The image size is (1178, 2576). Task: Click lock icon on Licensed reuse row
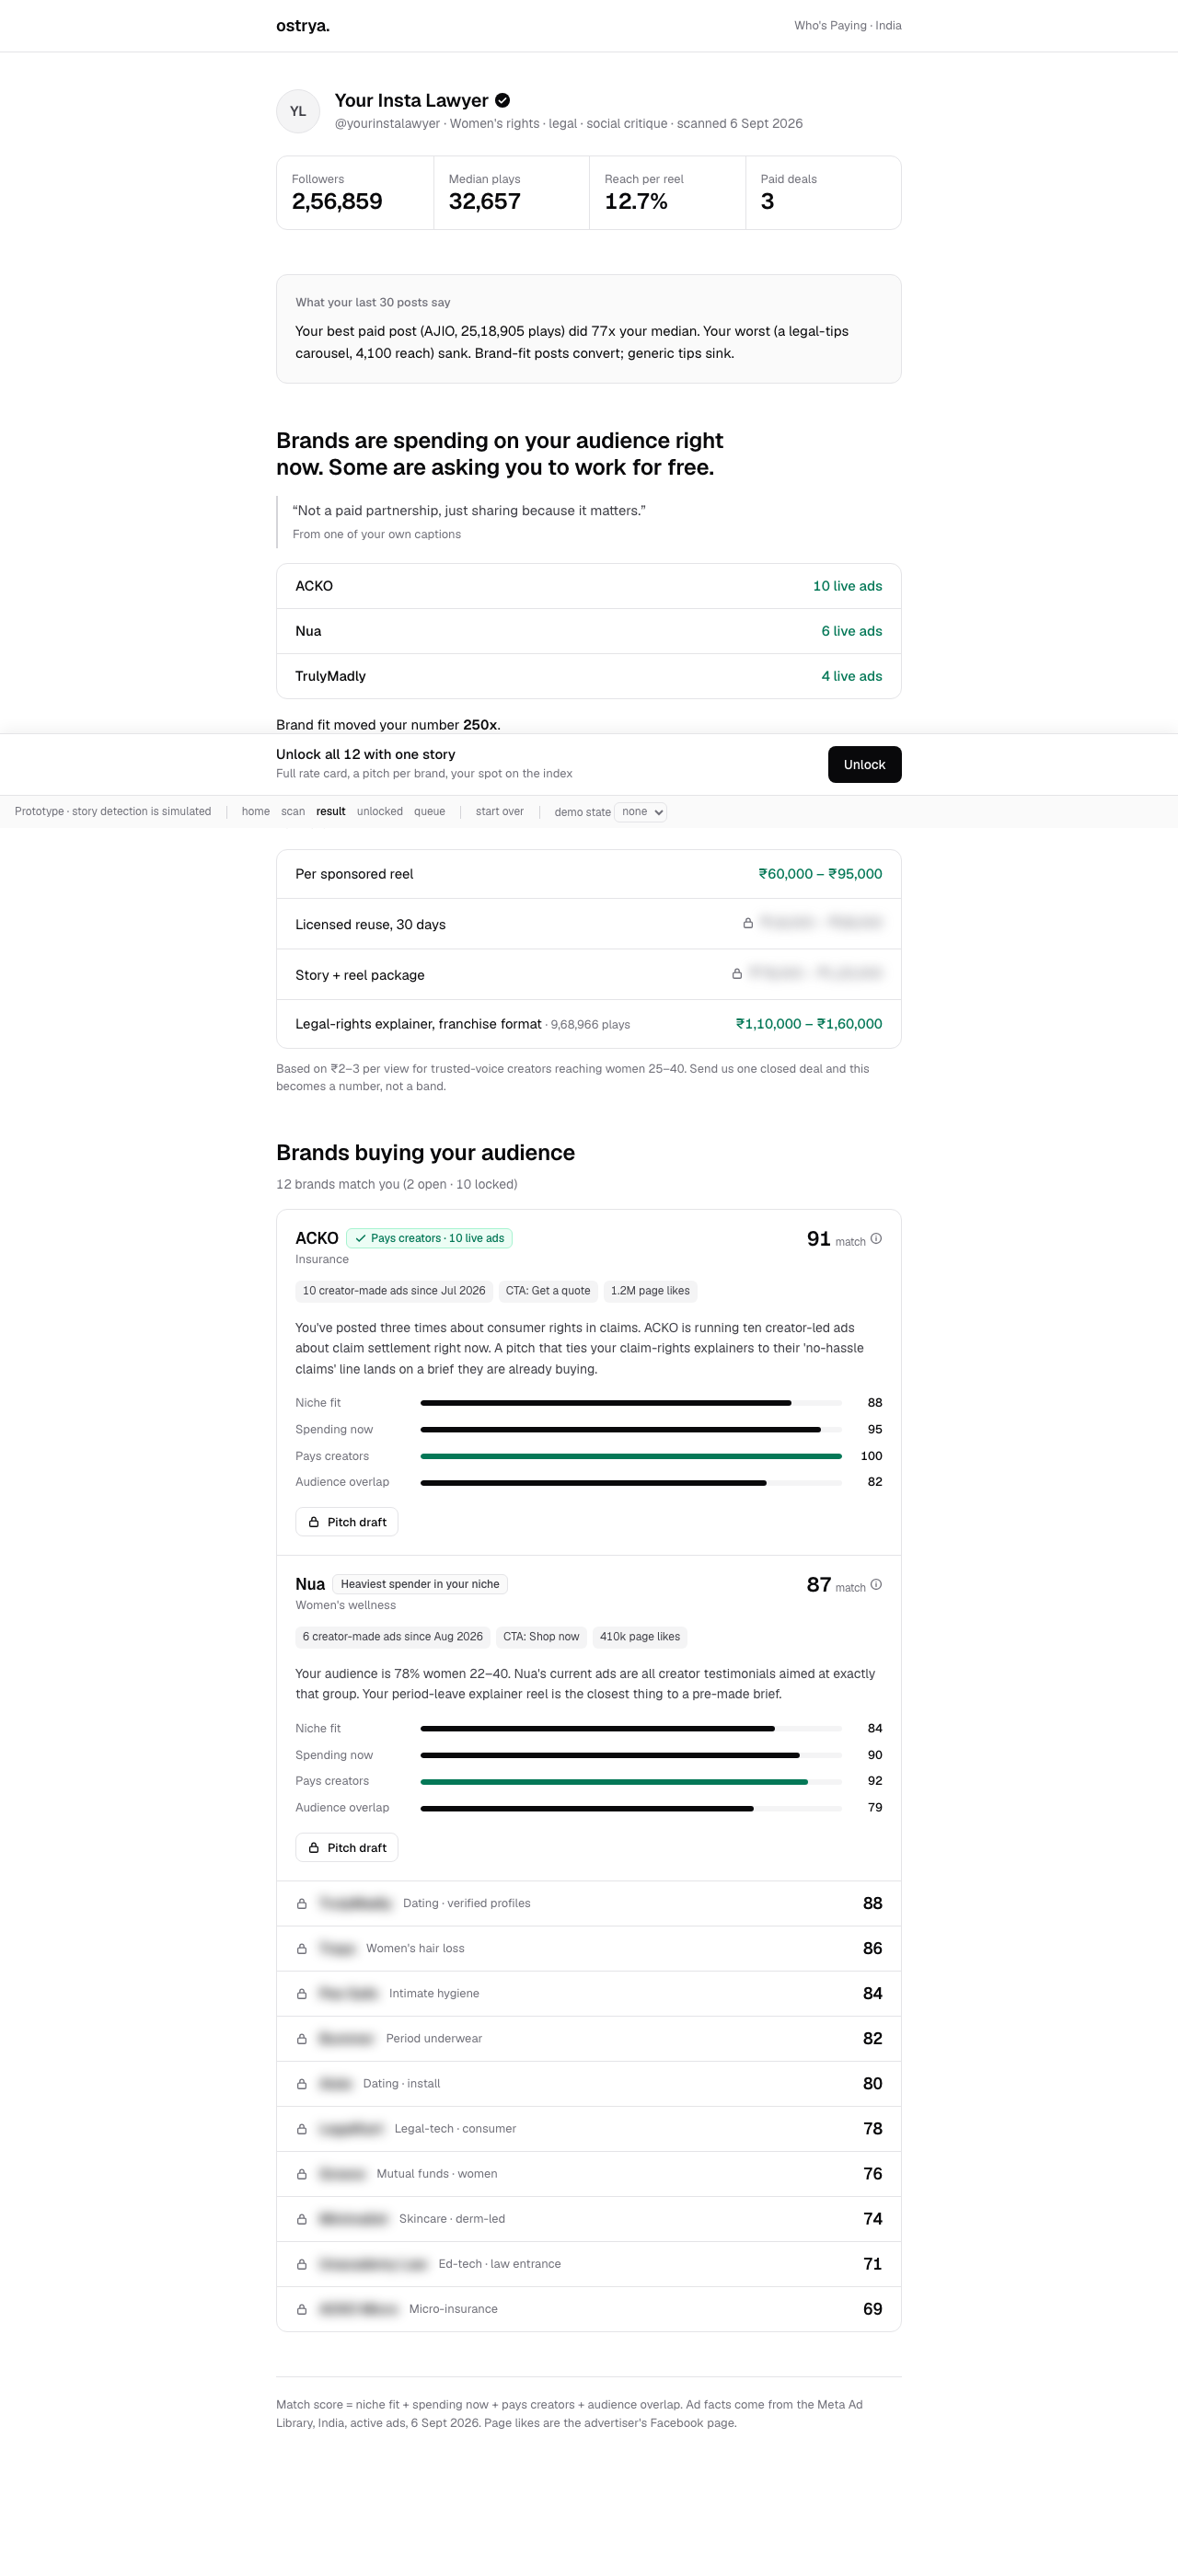(748, 923)
